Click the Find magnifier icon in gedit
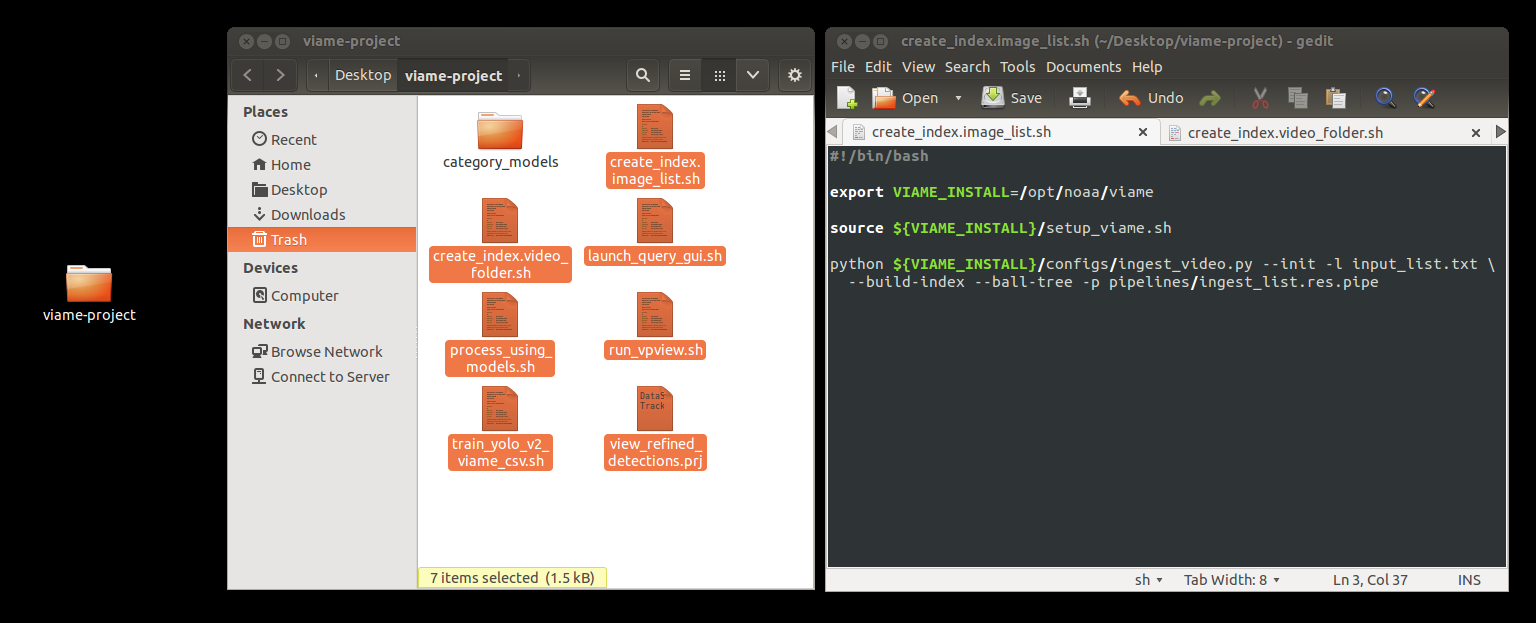The image size is (1536, 623). tap(1385, 97)
